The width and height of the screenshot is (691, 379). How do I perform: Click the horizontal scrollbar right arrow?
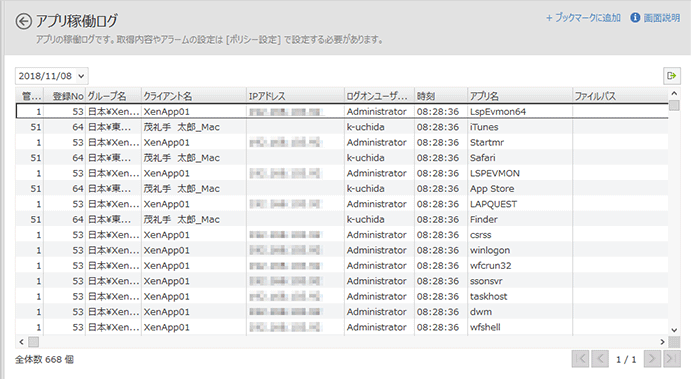[662, 342]
